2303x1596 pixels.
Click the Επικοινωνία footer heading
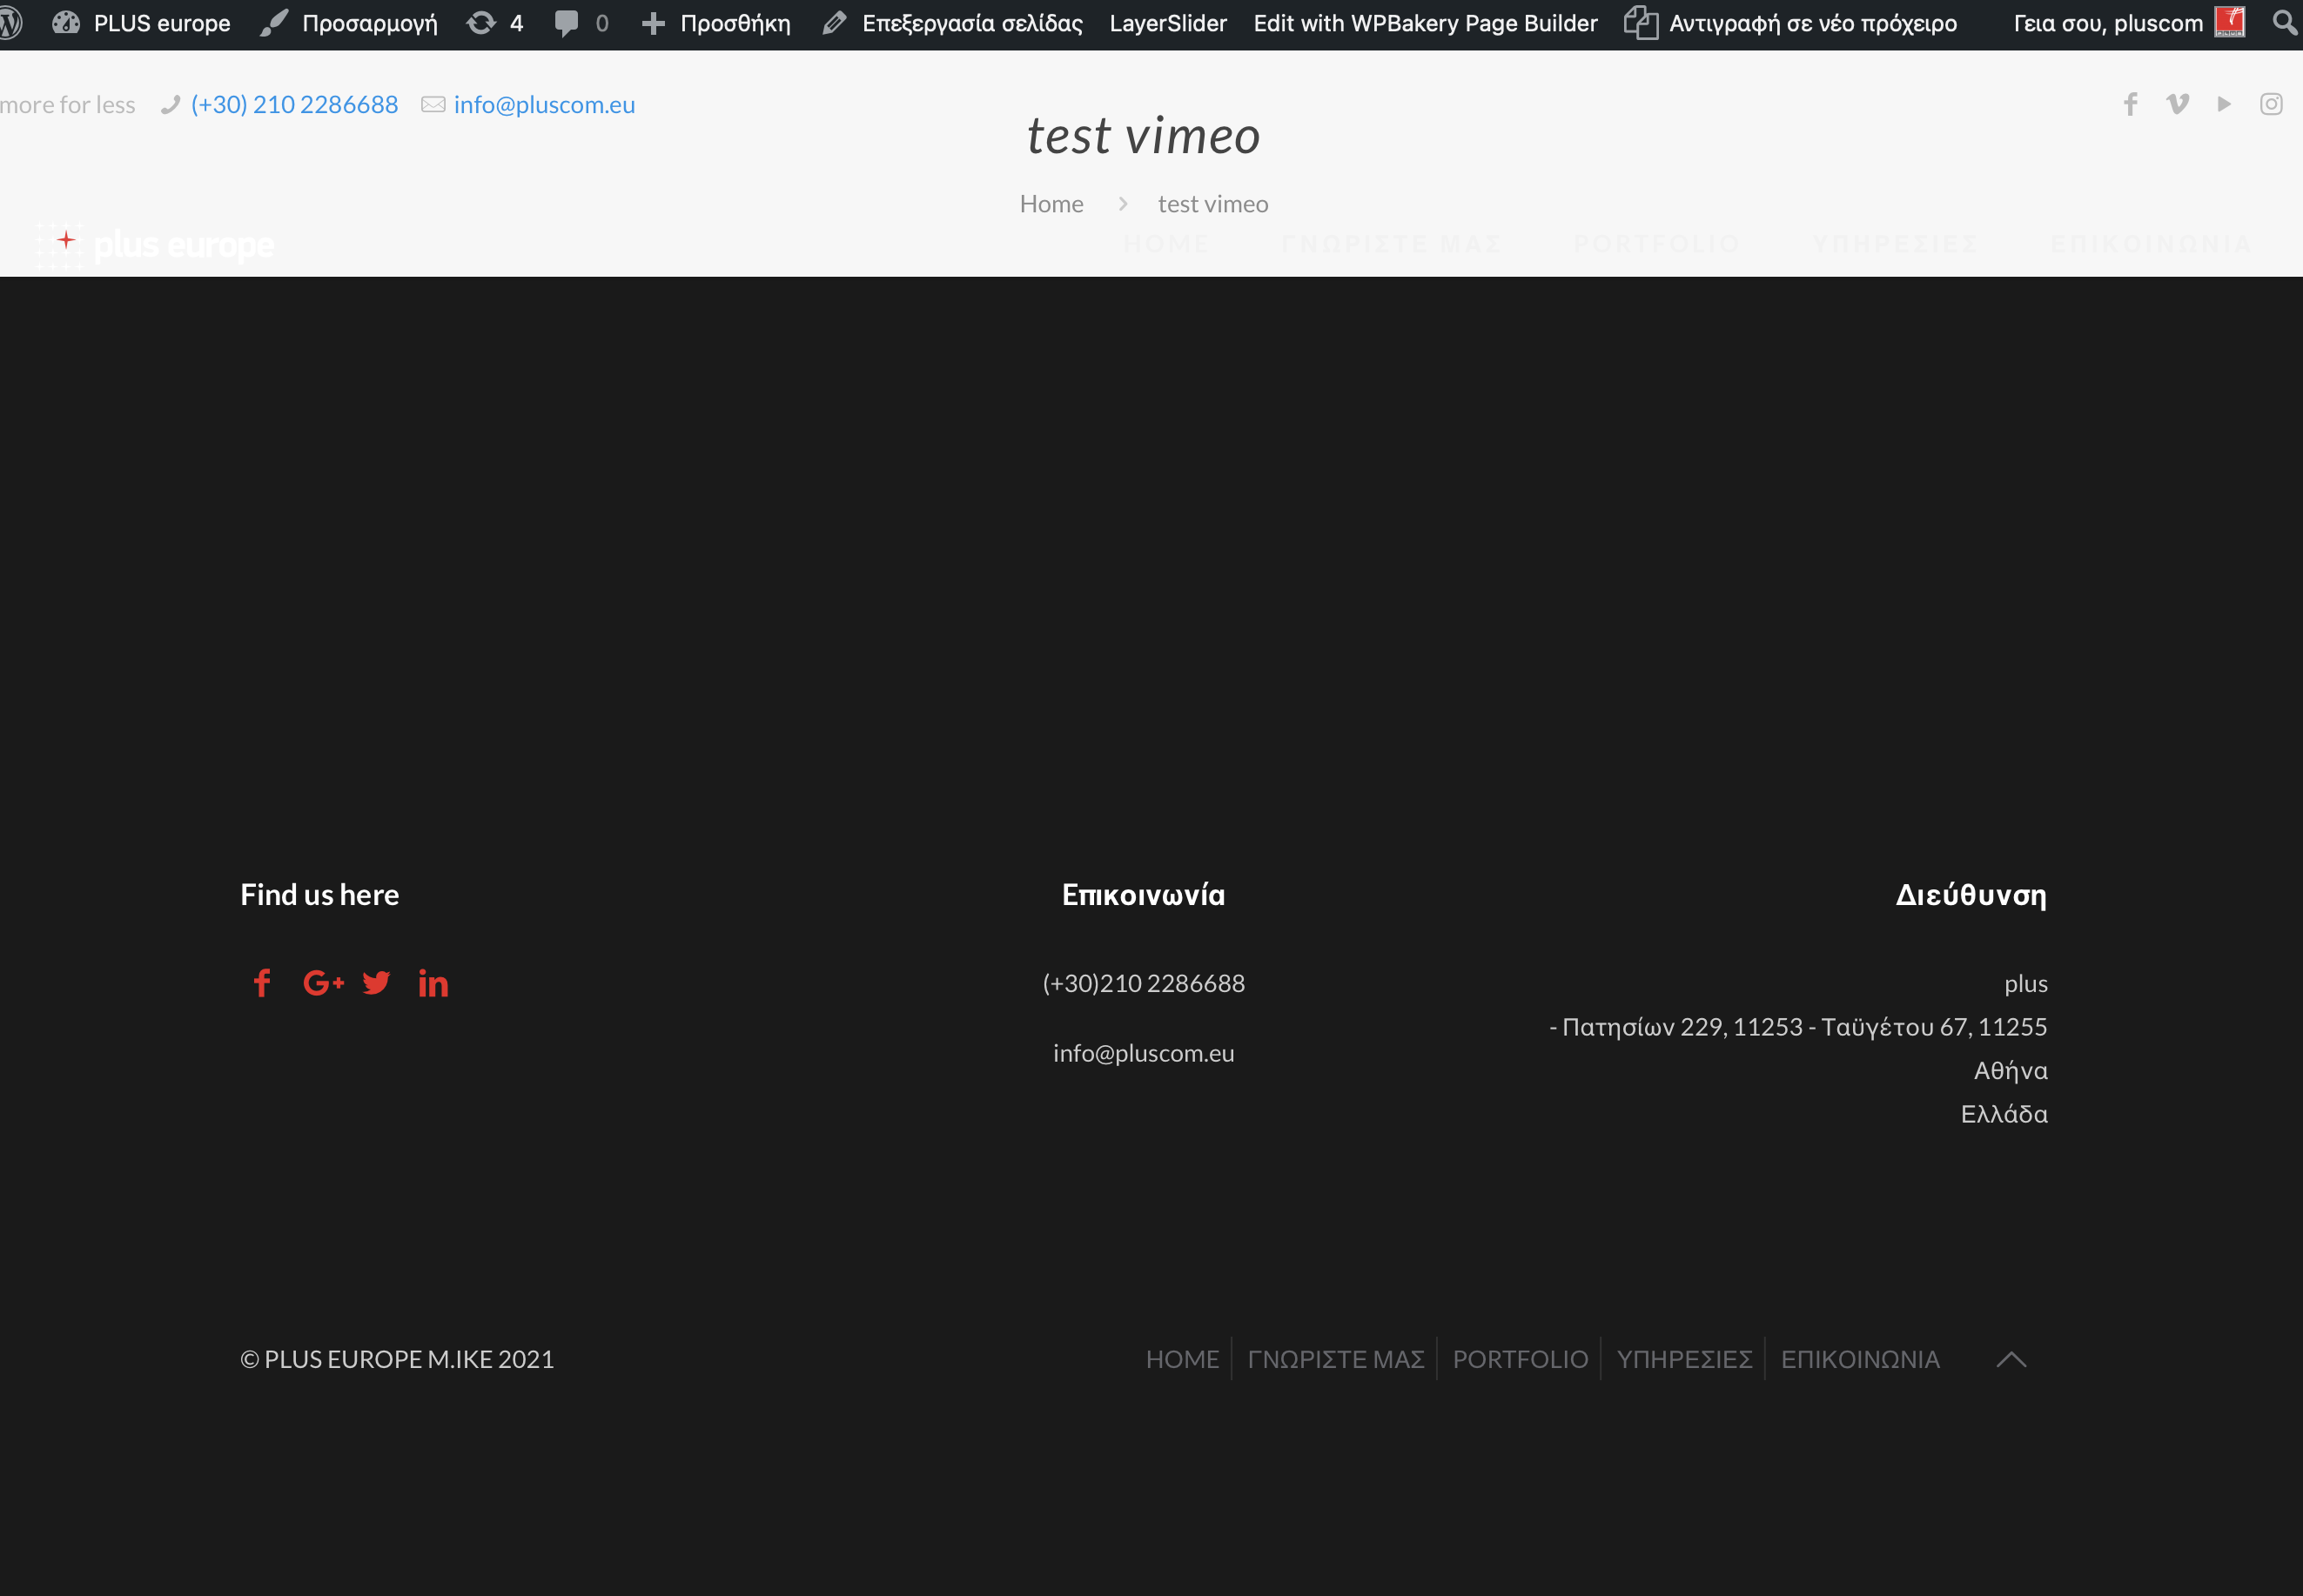click(x=1143, y=895)
